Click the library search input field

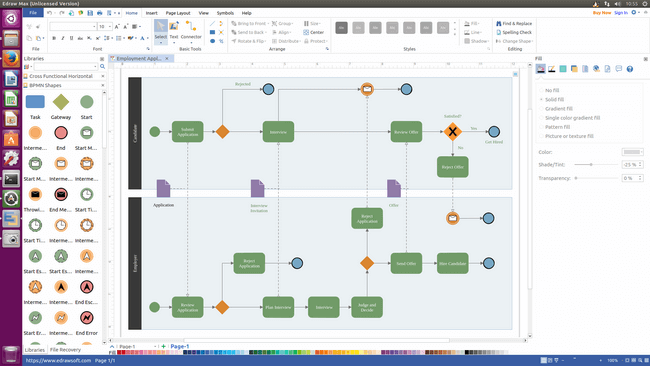click(x=65, y=66)
